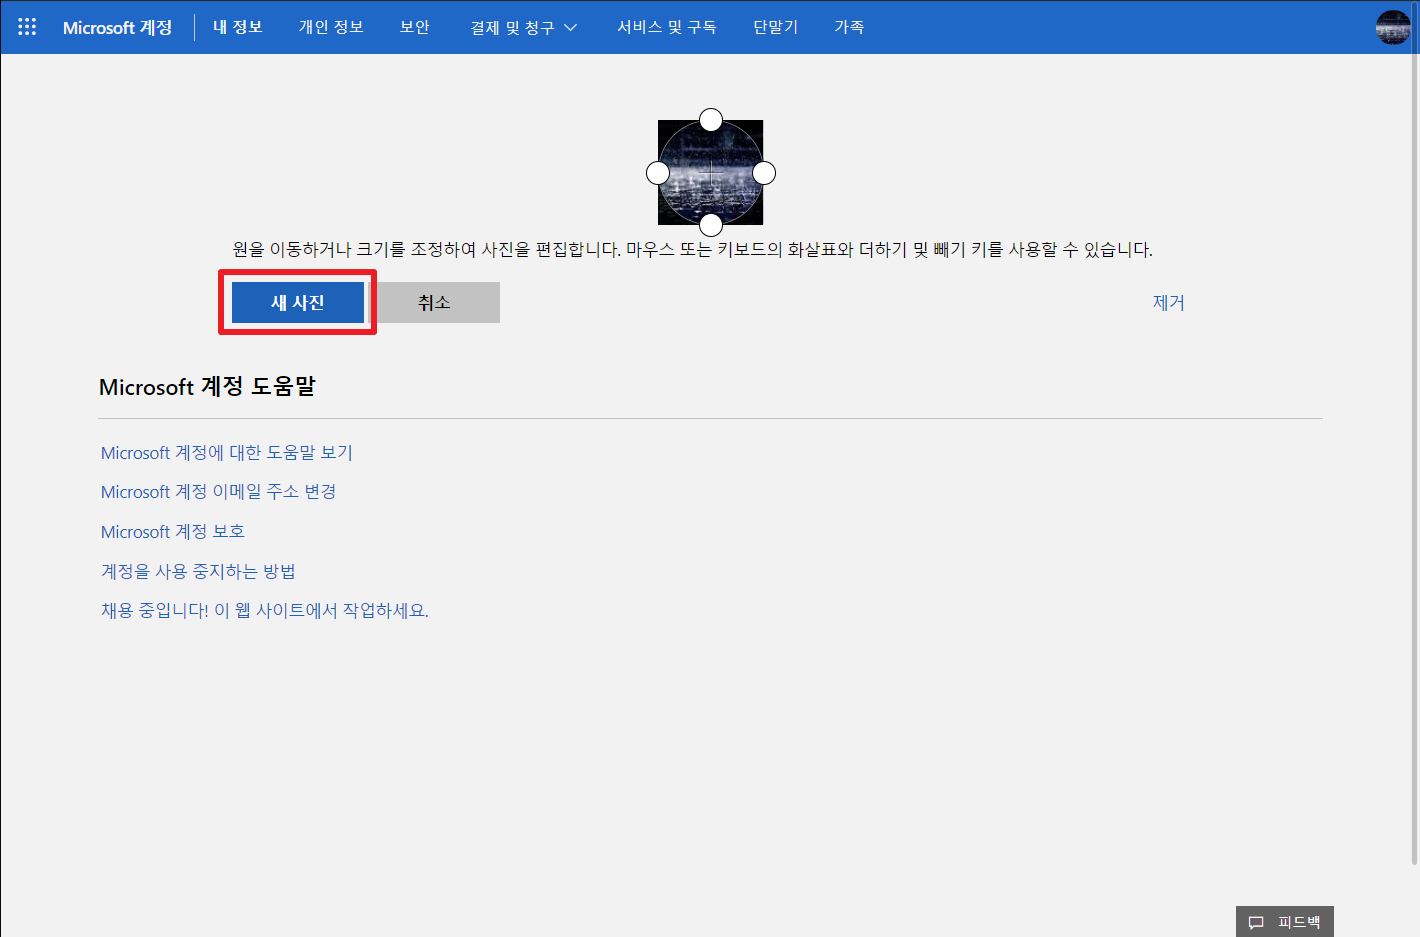
Task: Click the left crop circle handle
Action: pyautogui.click(x=658, y=173)
